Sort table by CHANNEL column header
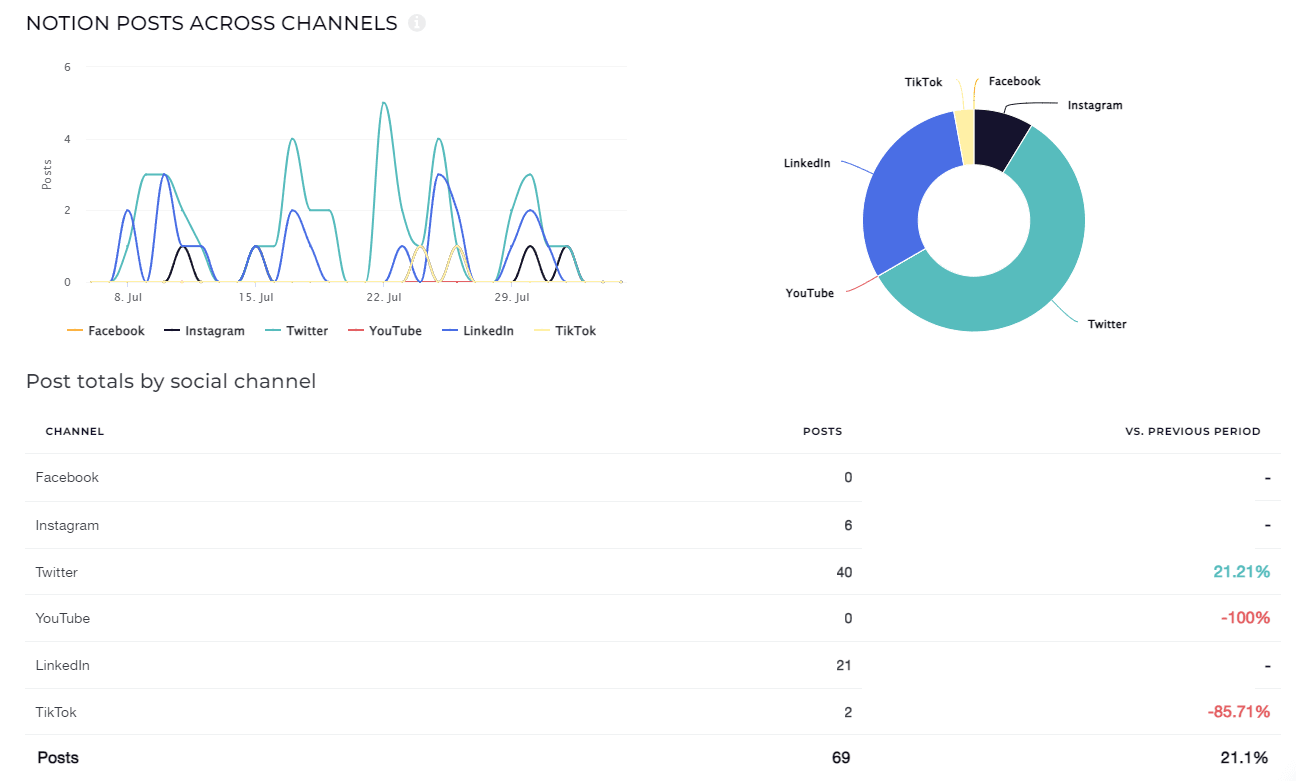The width and height of the screenshot is (1296, 781). point(75,432)
